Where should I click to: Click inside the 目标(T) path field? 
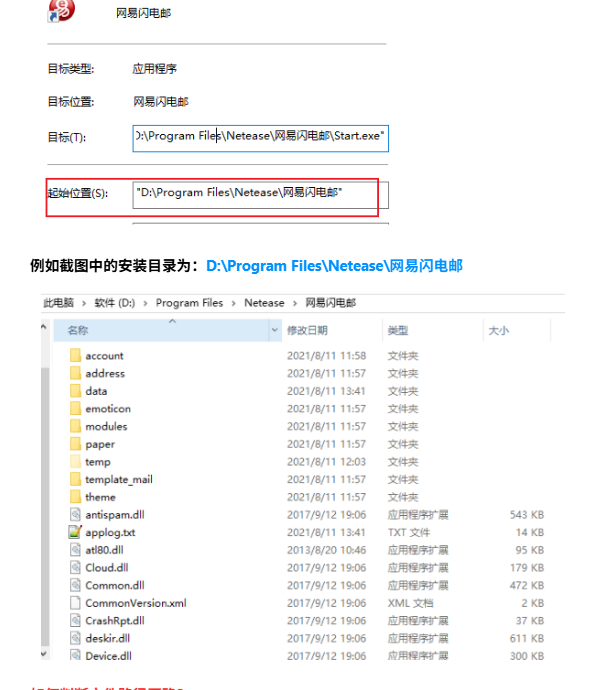point(260,138)
